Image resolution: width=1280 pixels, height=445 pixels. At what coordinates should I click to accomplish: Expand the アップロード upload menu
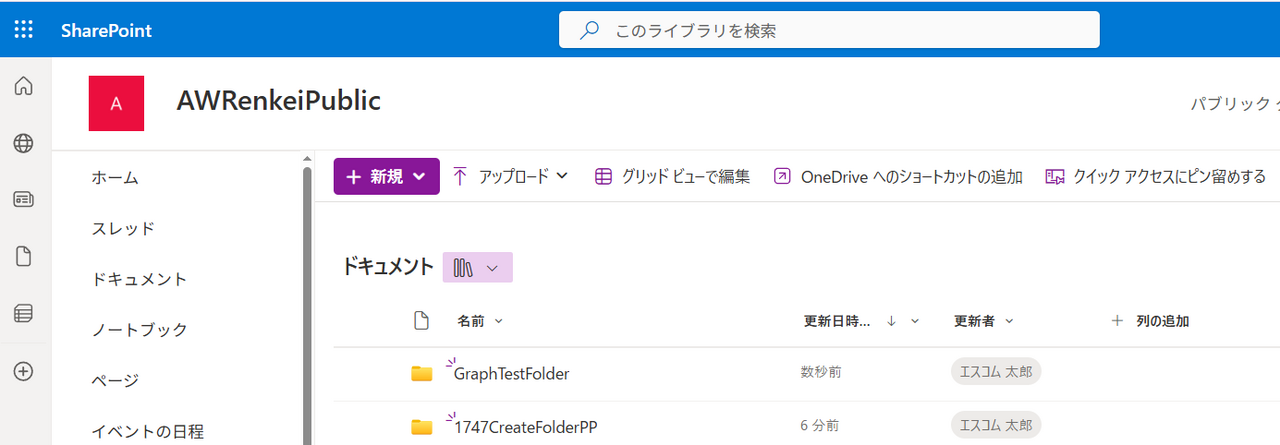510,177
